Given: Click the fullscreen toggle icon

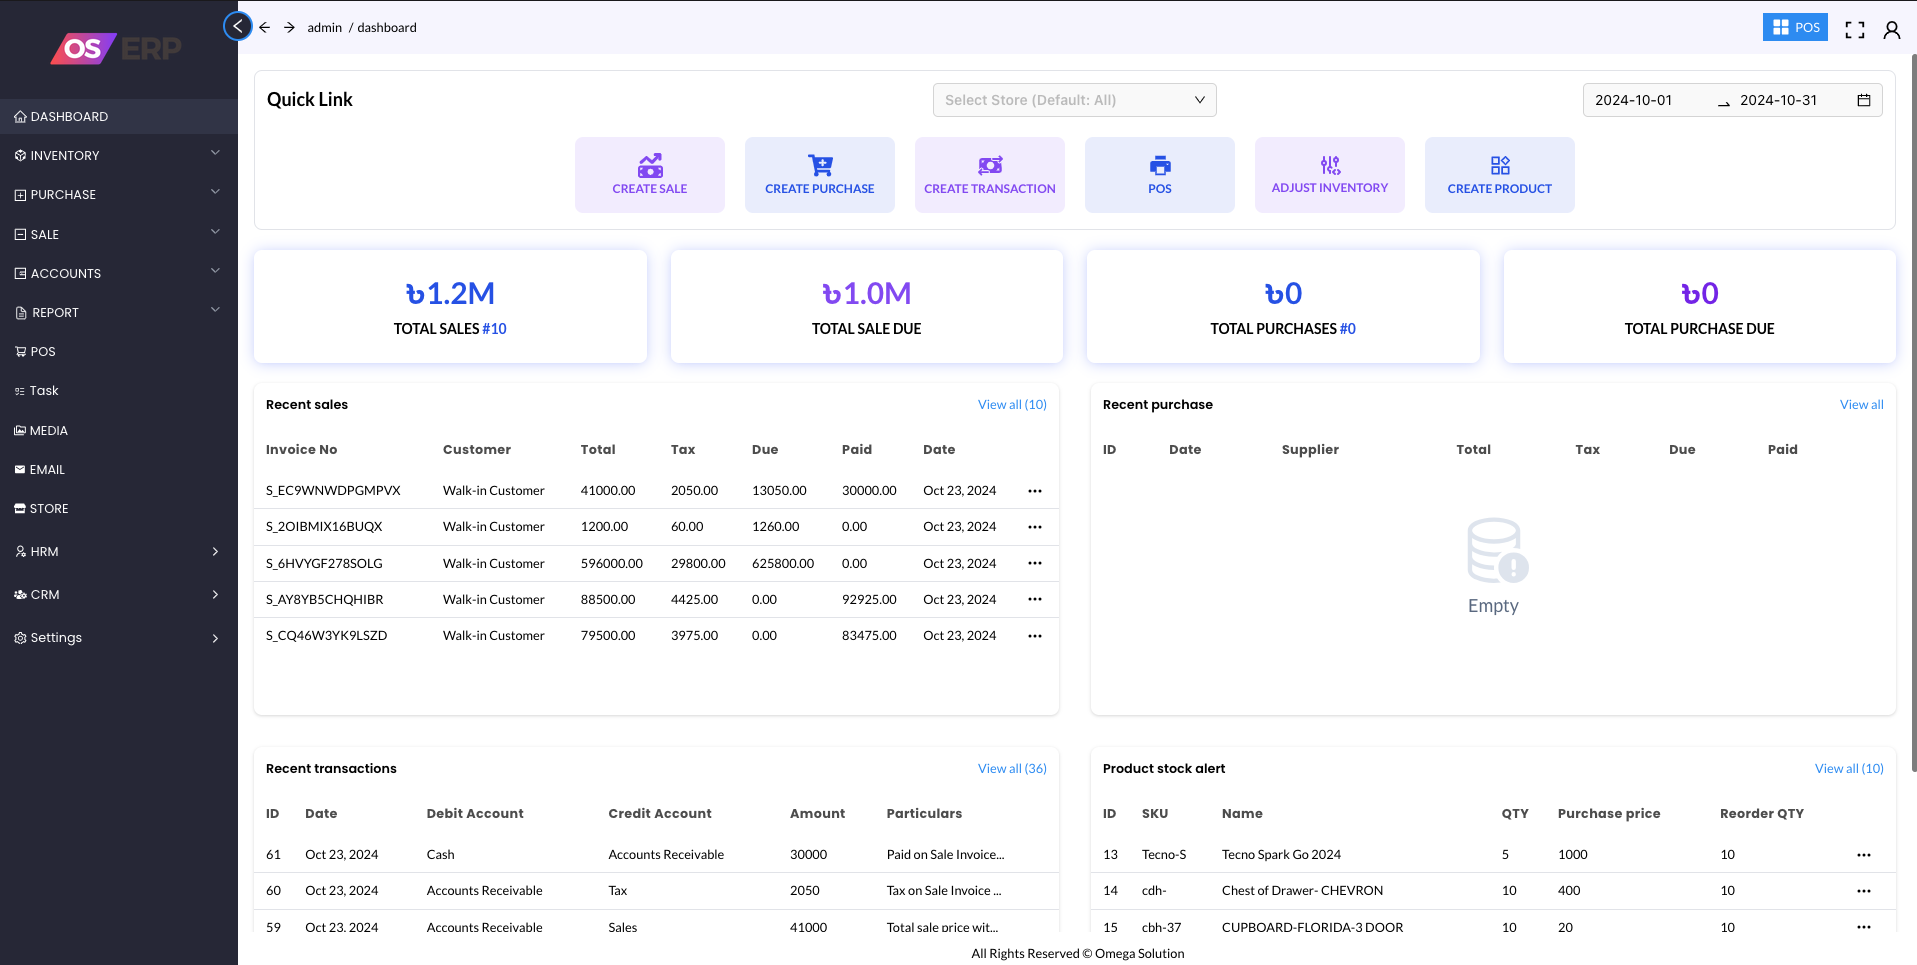Looking at the screenshot, I should [1854, 29].
